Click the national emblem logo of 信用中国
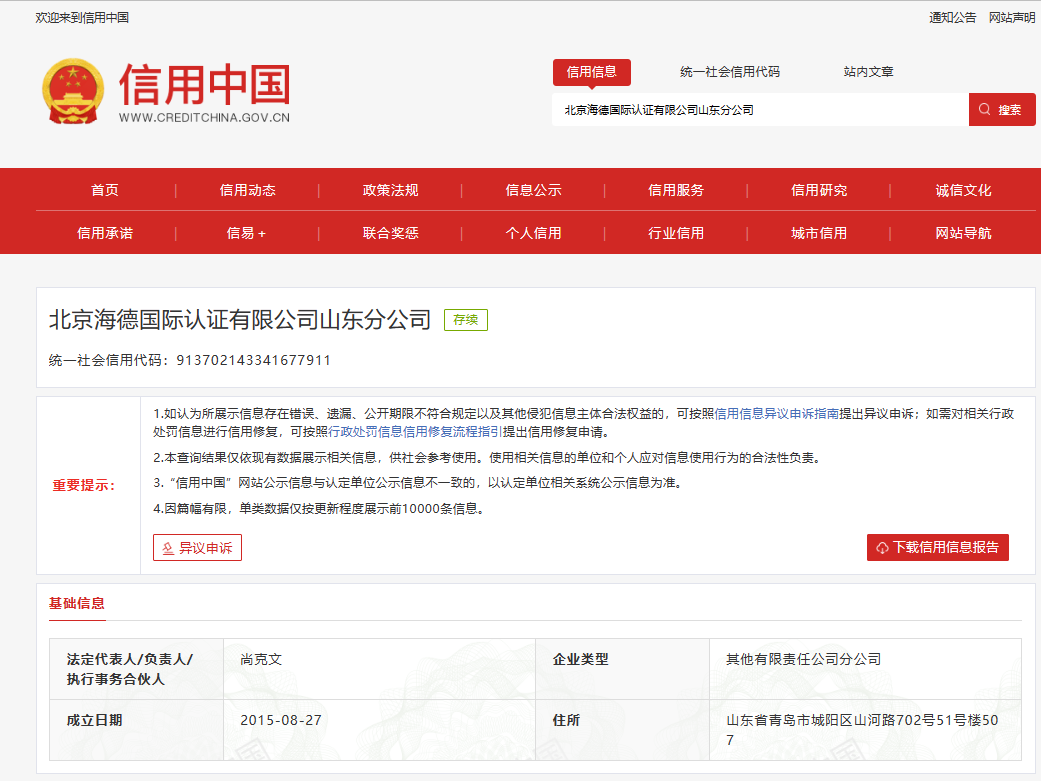The image size is (1041, 781). 69,89
